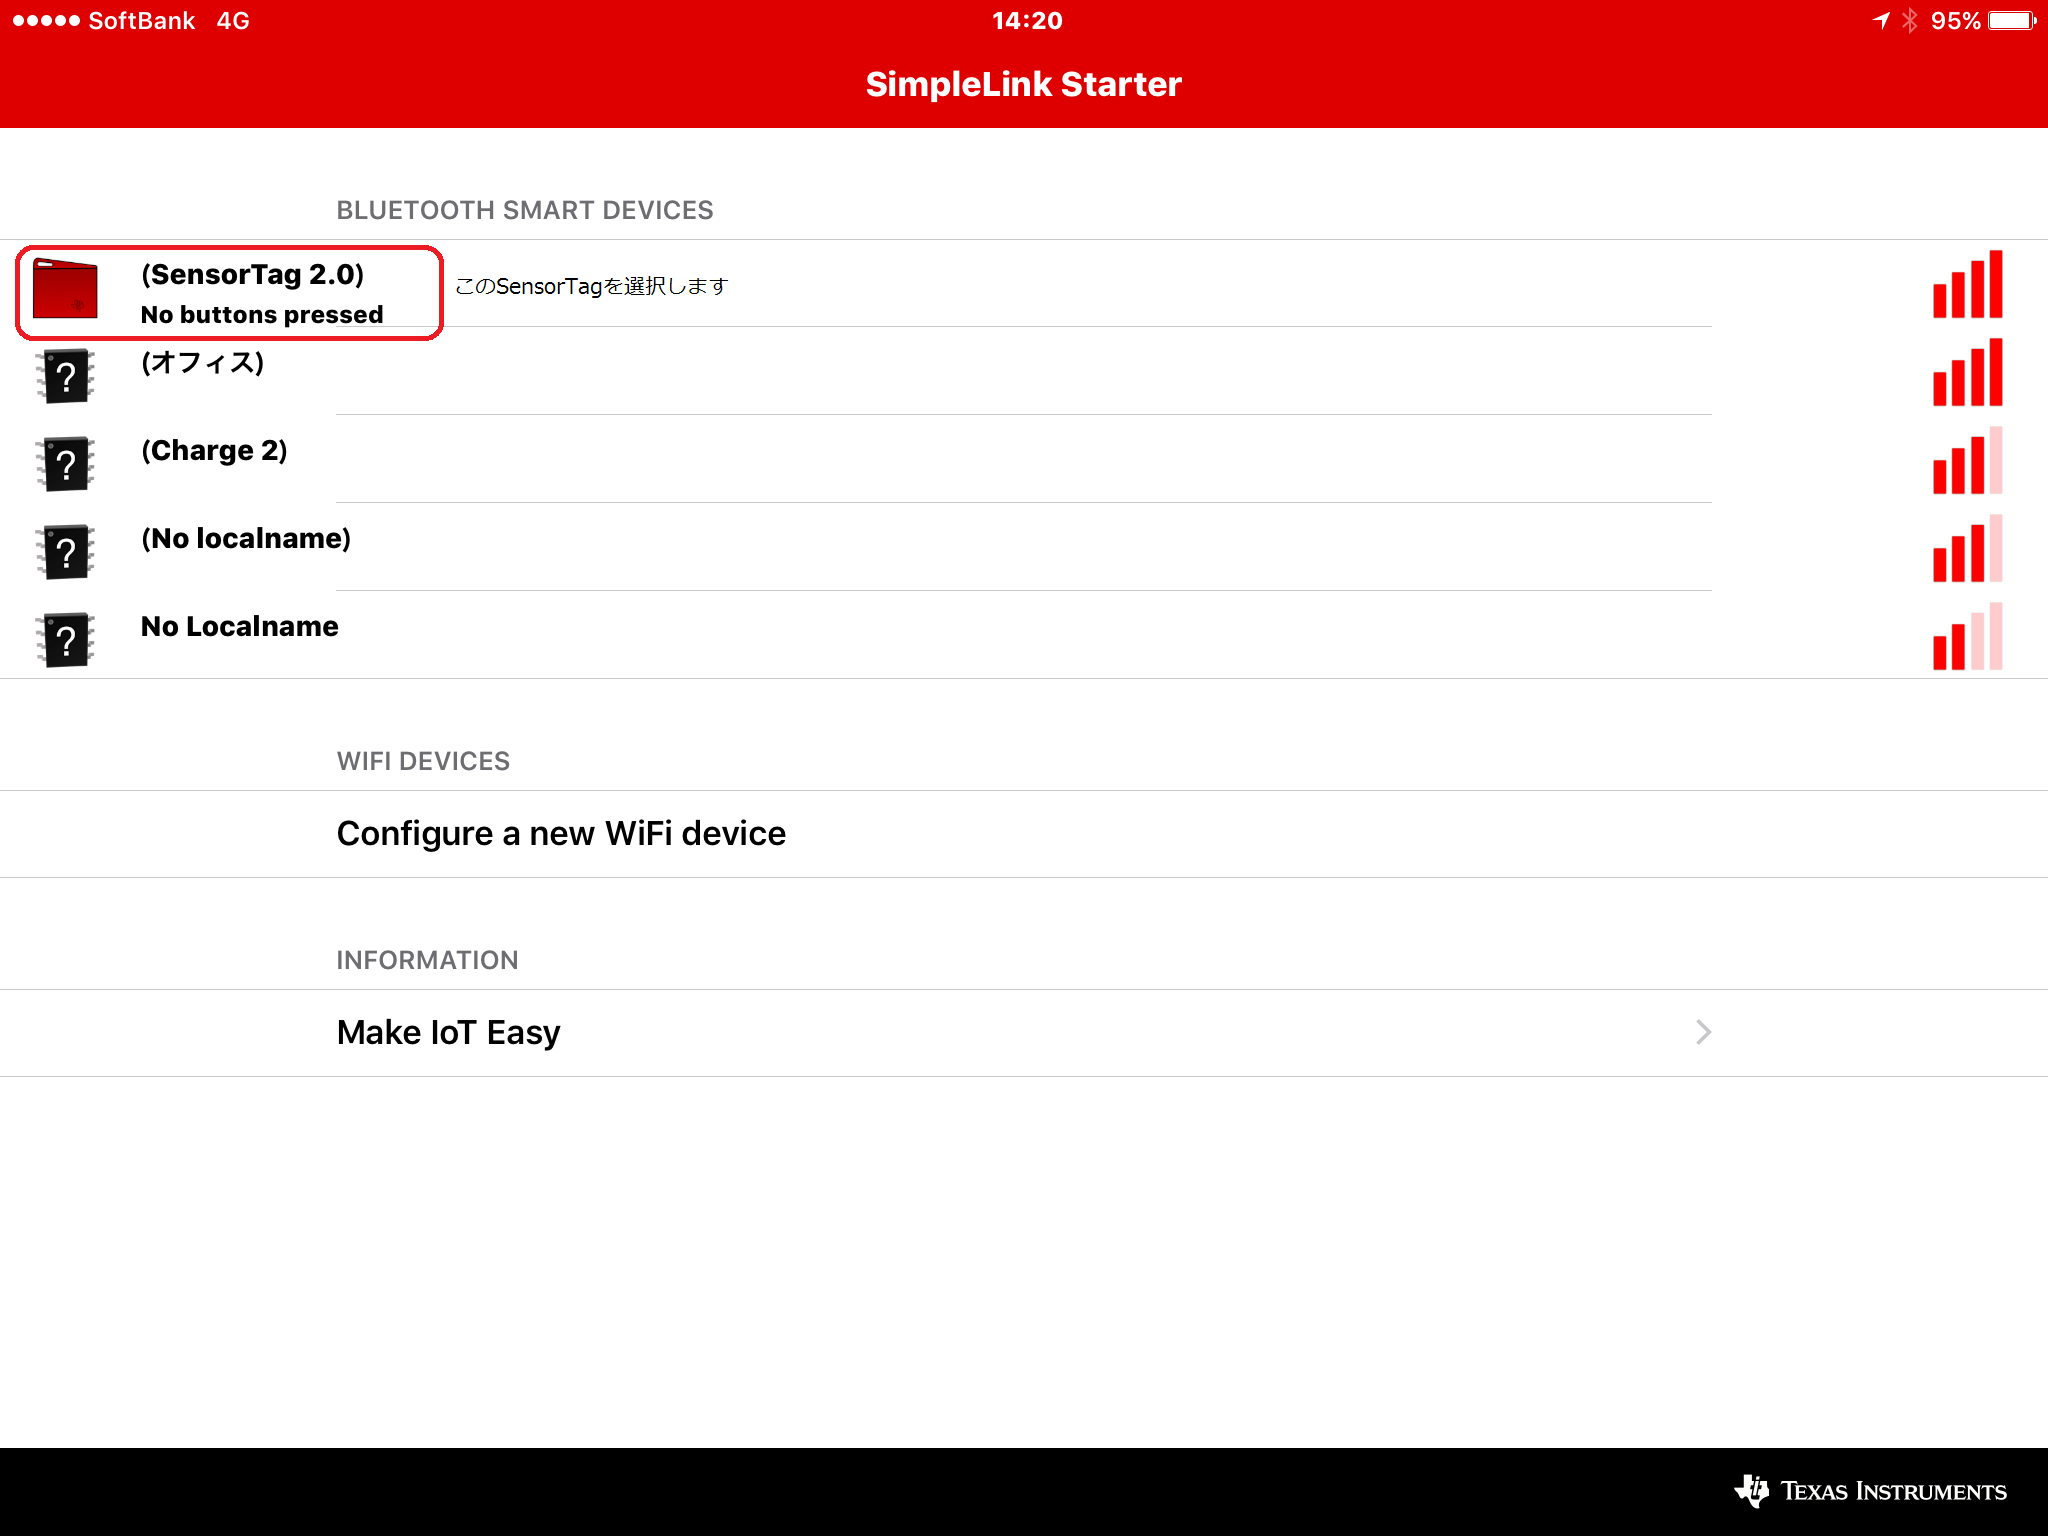Open the WIFI DEVICES section
Viewport: 2048px width, 1536px height.
(561, 833)
